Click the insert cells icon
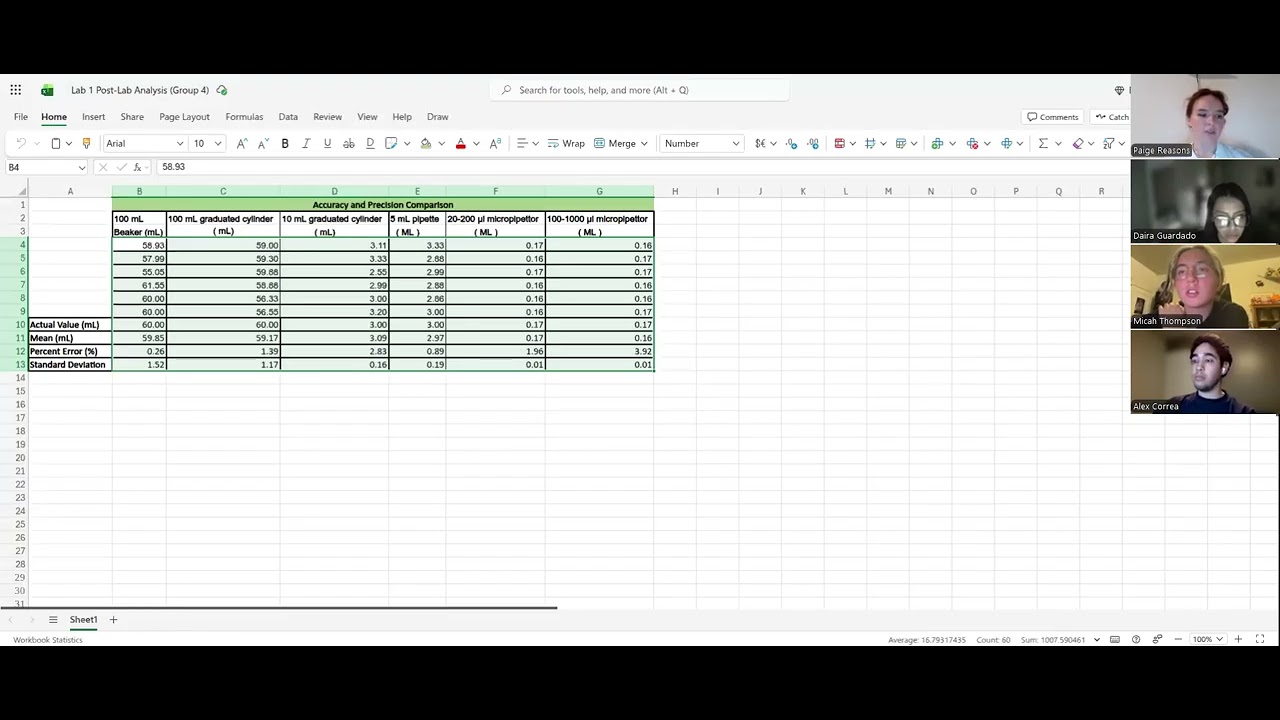Viewport: 1280px width, 720px height. (937, 144)
